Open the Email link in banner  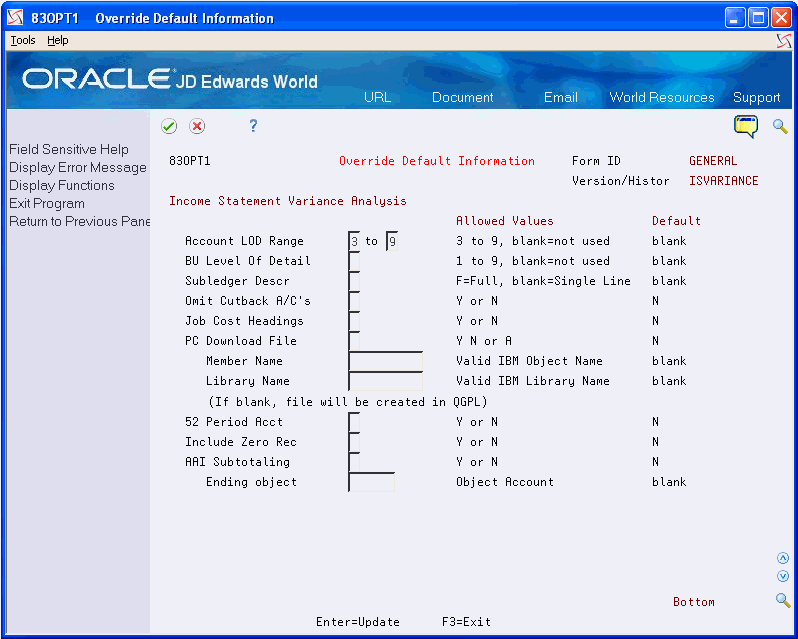[560, 97]
